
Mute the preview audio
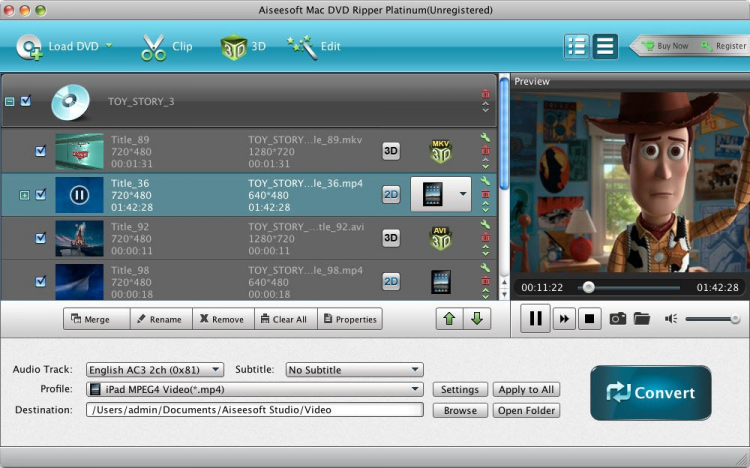pos(671,319)
